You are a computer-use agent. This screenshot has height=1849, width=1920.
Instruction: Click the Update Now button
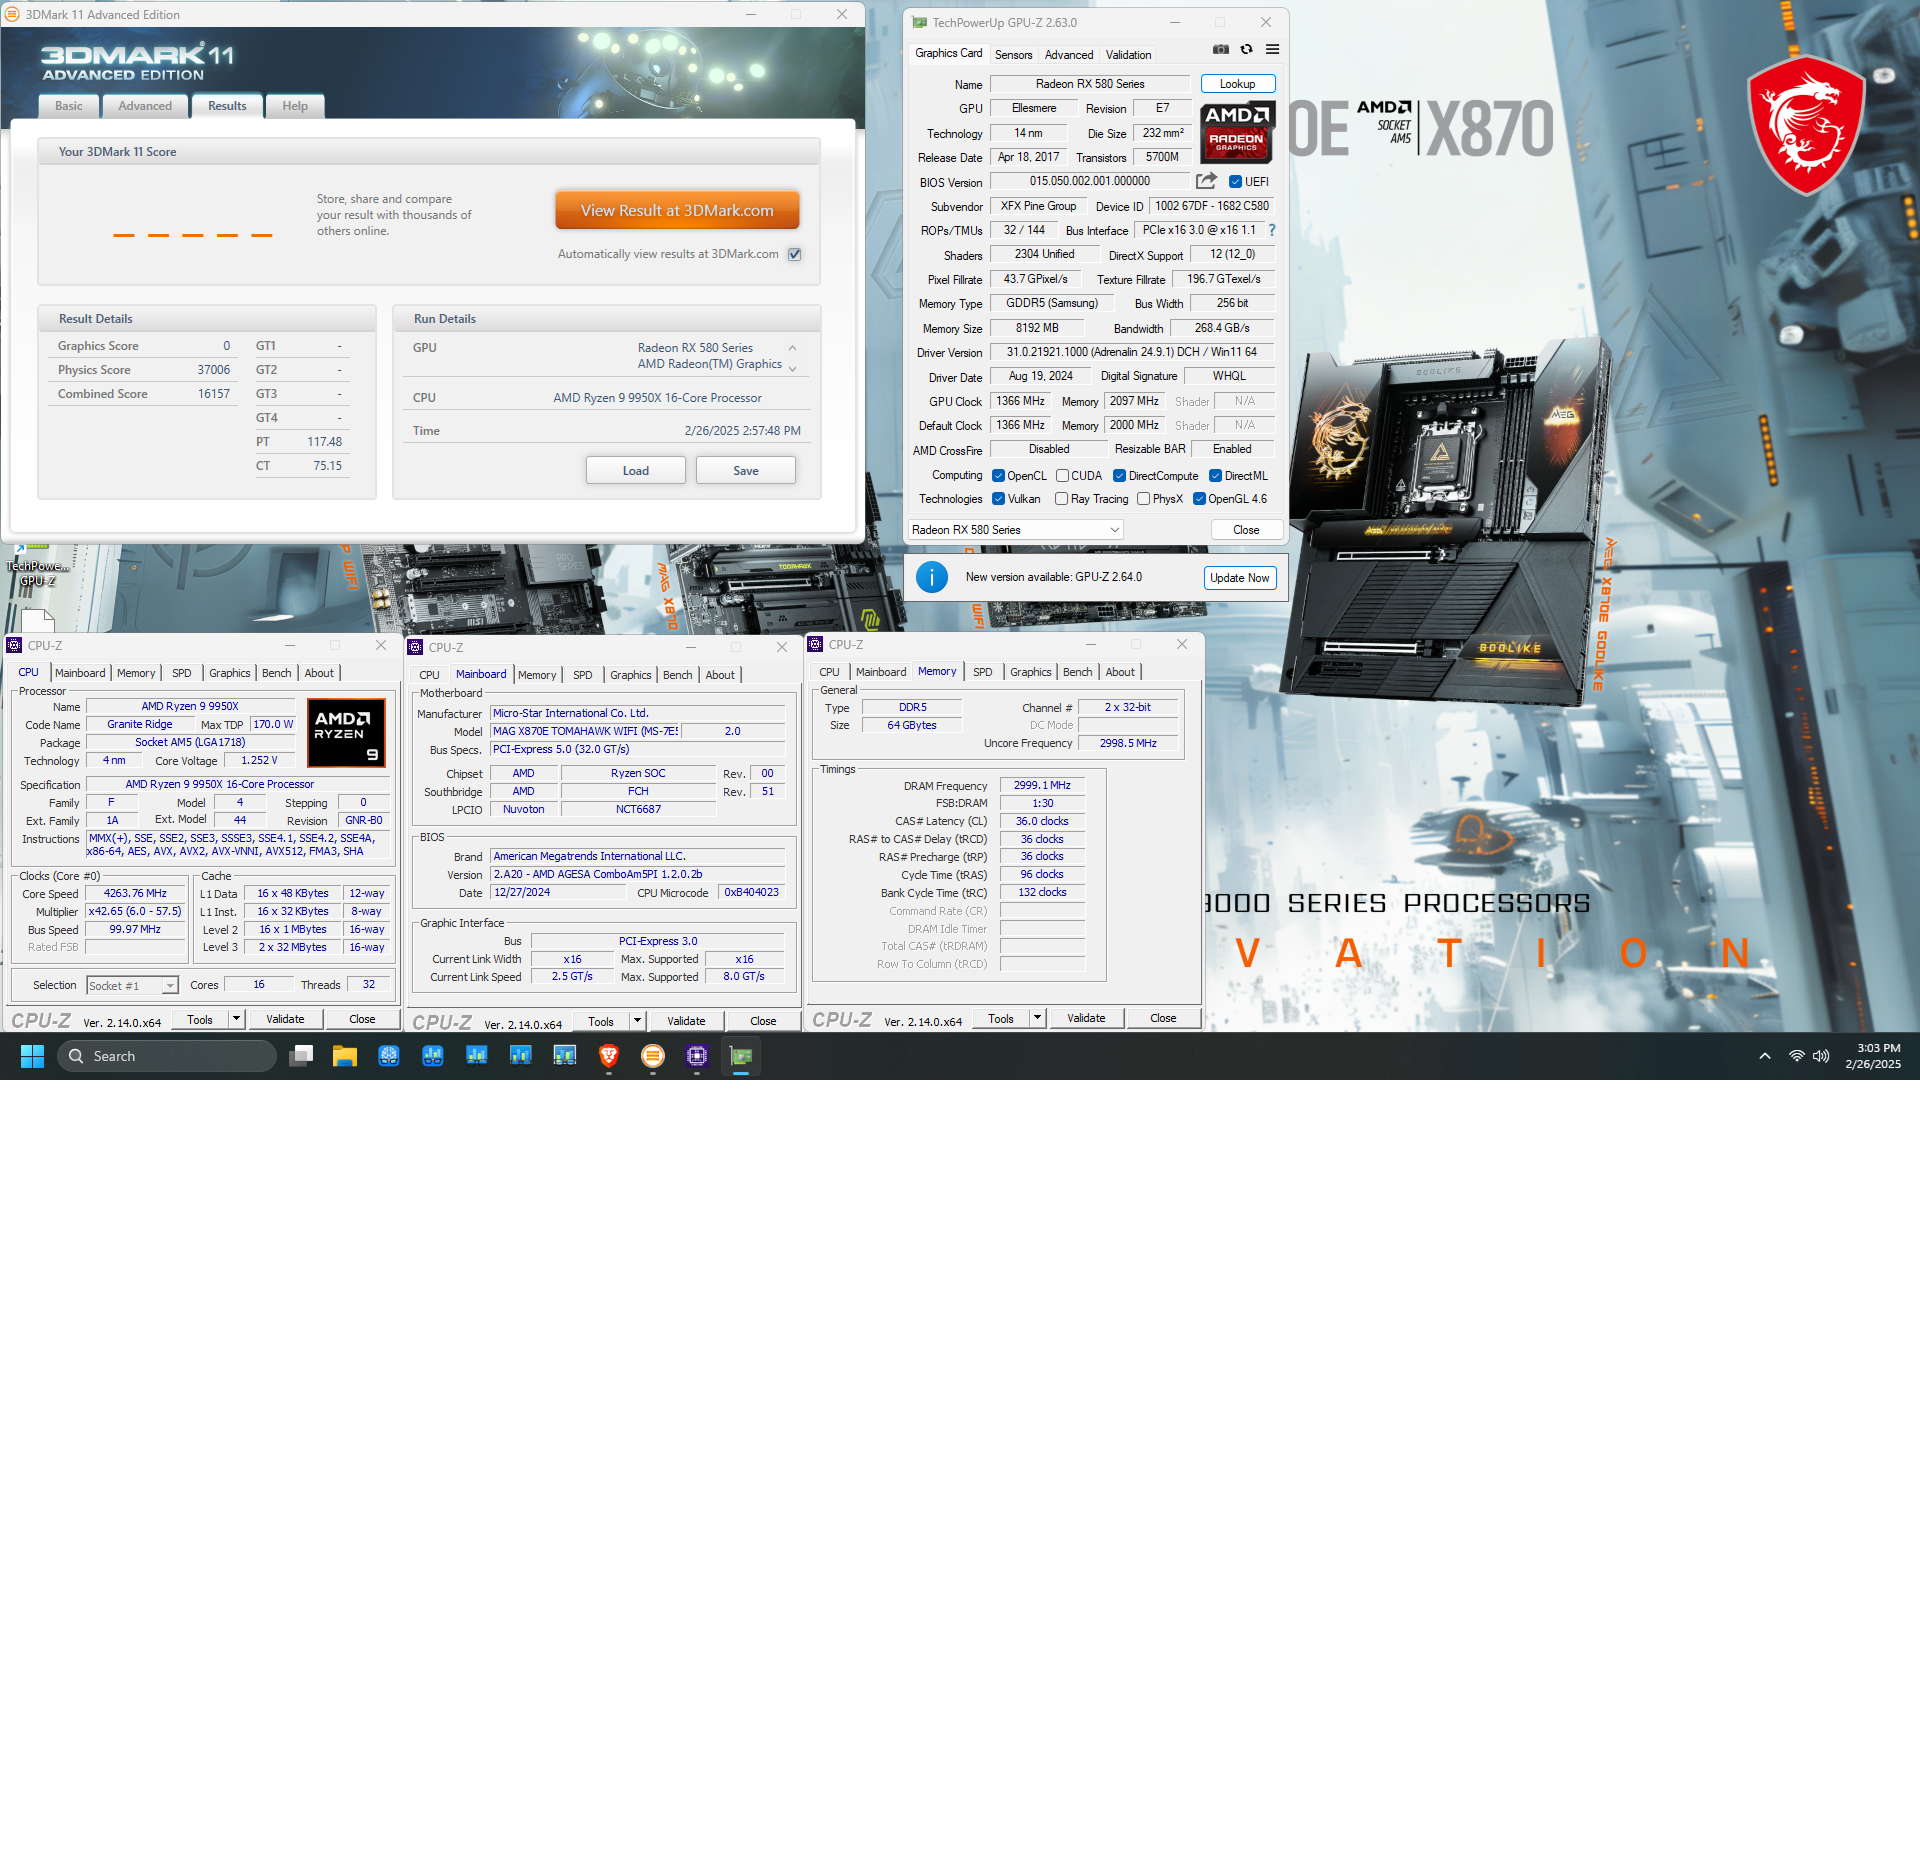pyautogui.click(x=1239, y=578)
